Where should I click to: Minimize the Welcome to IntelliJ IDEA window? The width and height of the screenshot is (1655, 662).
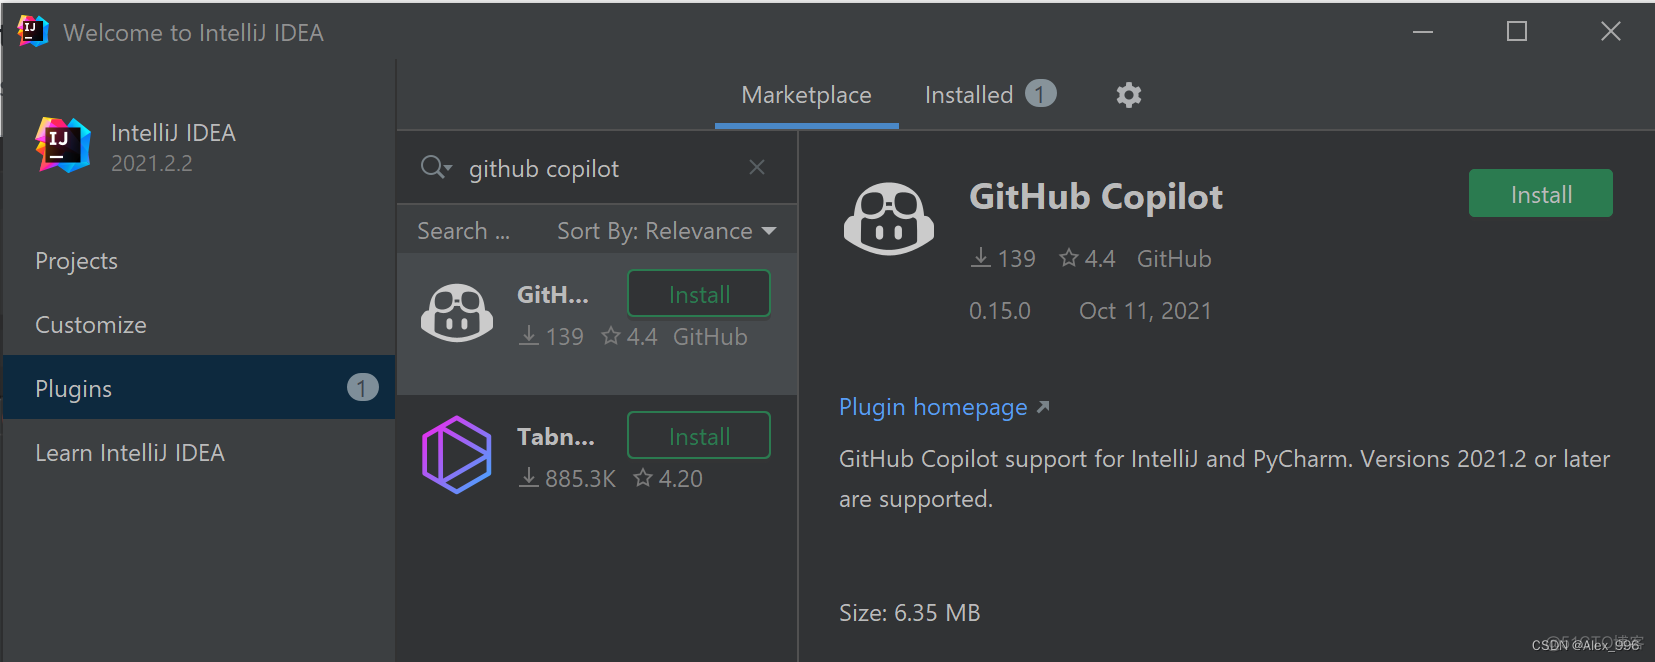click(1423, 32)
